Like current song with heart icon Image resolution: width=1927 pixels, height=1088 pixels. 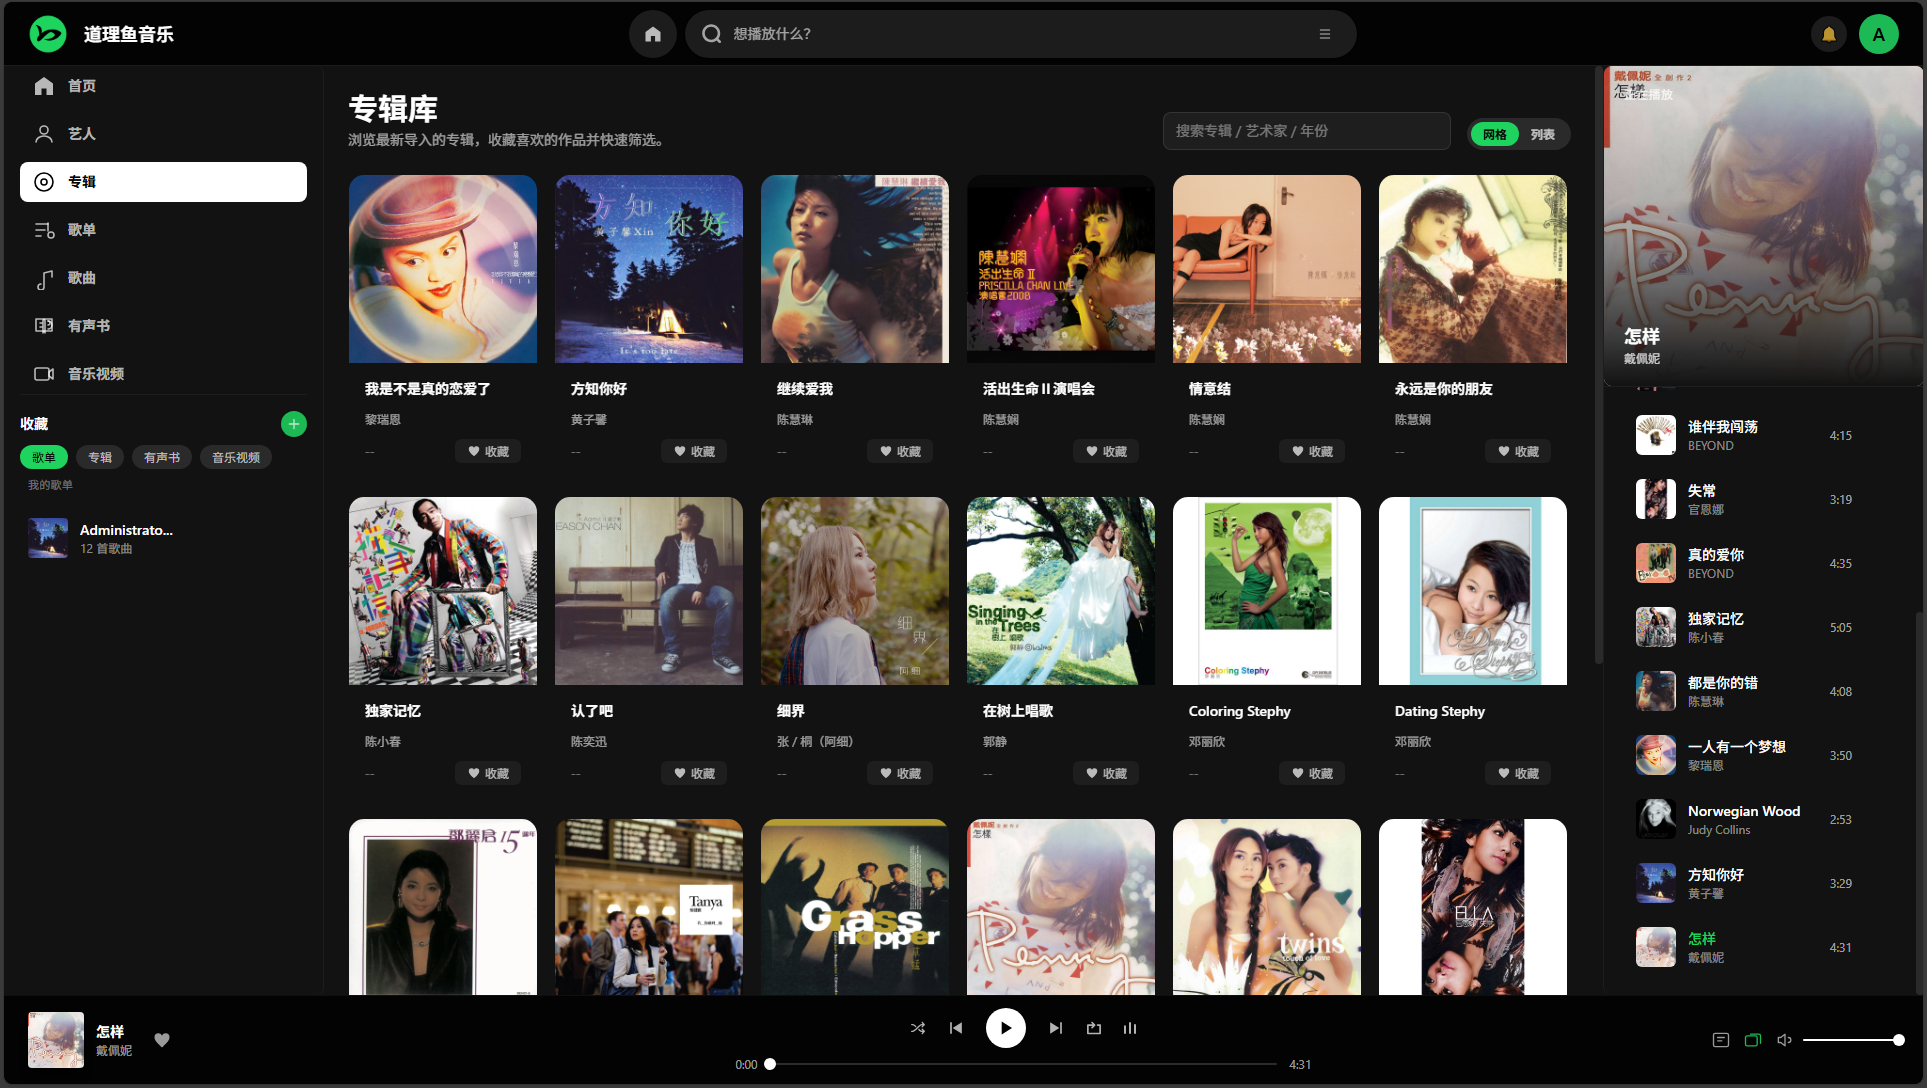click(162, 1040)
